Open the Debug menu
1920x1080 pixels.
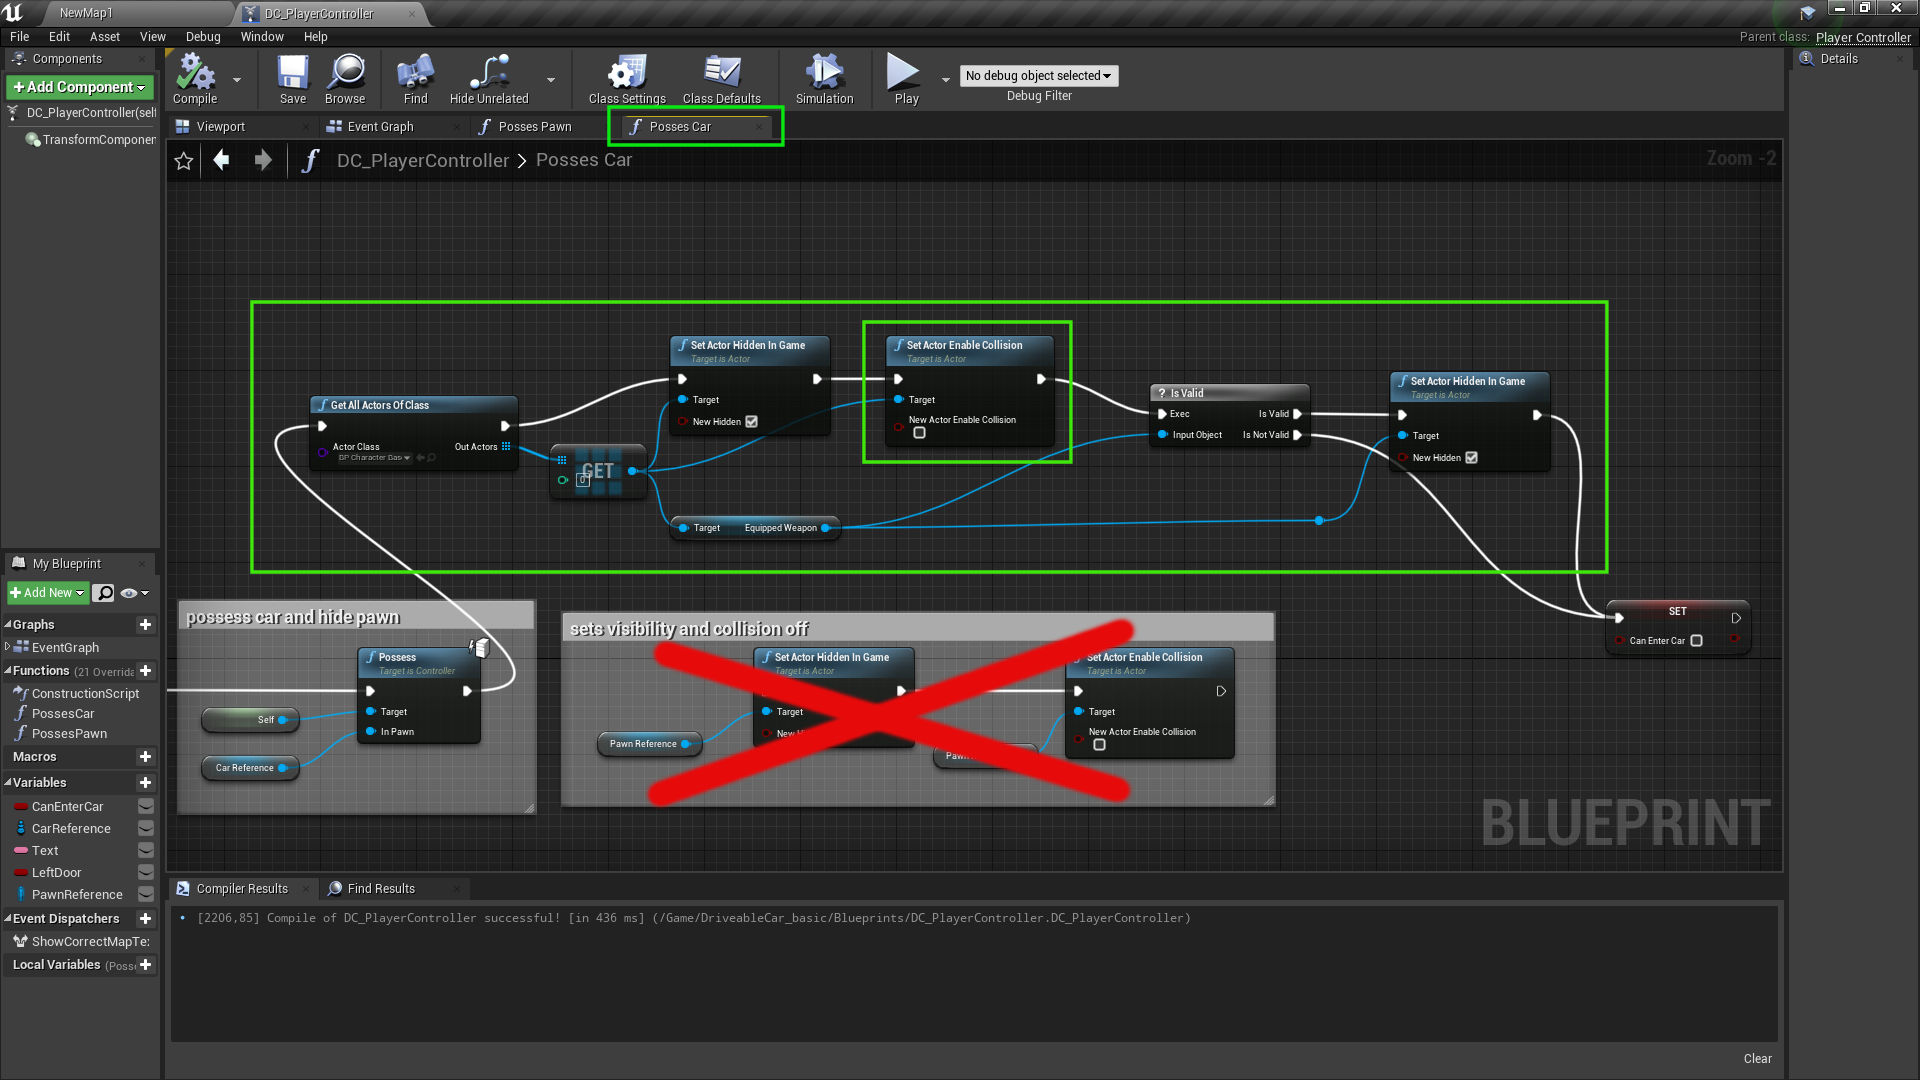coord(202,37)
